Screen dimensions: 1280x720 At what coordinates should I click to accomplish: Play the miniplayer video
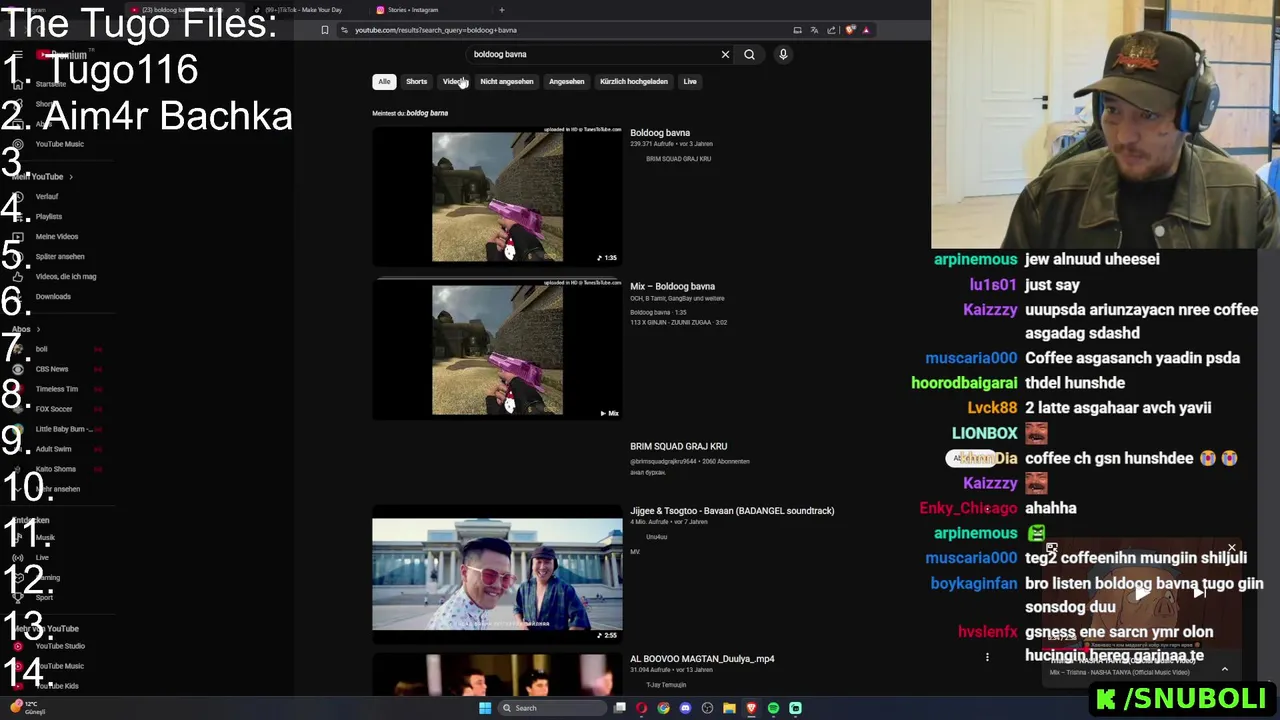pyautogui.click(x=1142, y=593)
